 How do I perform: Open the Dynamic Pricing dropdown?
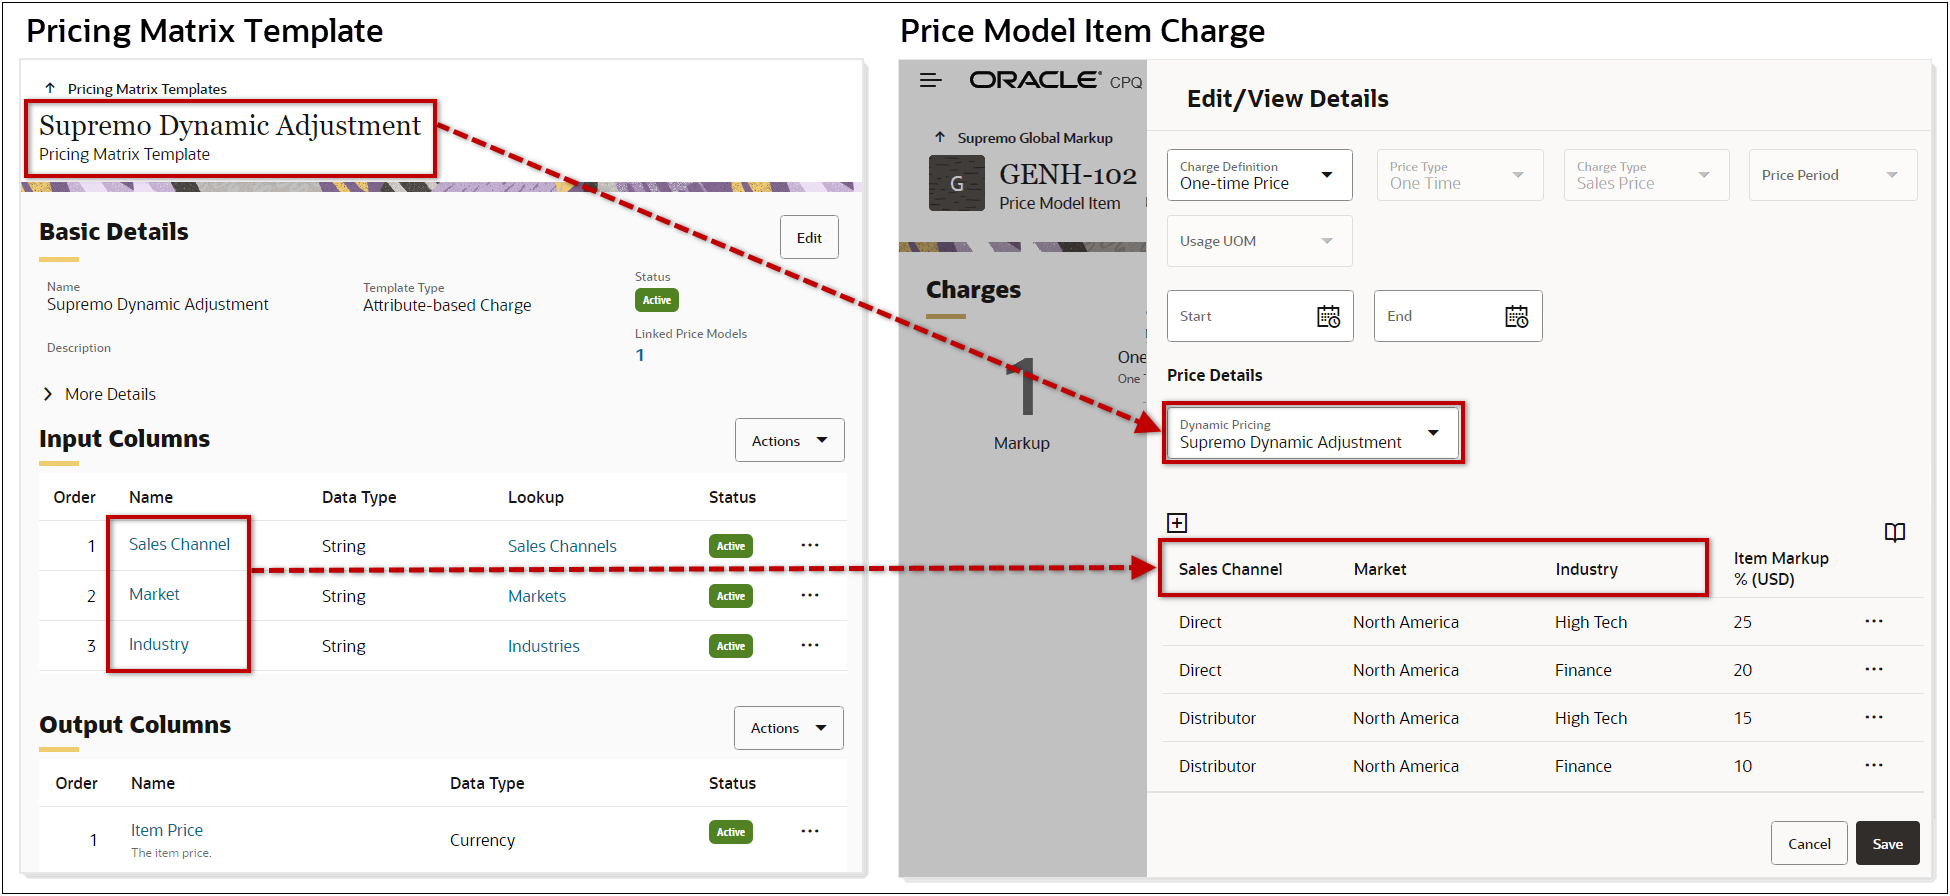(1312, 433)
